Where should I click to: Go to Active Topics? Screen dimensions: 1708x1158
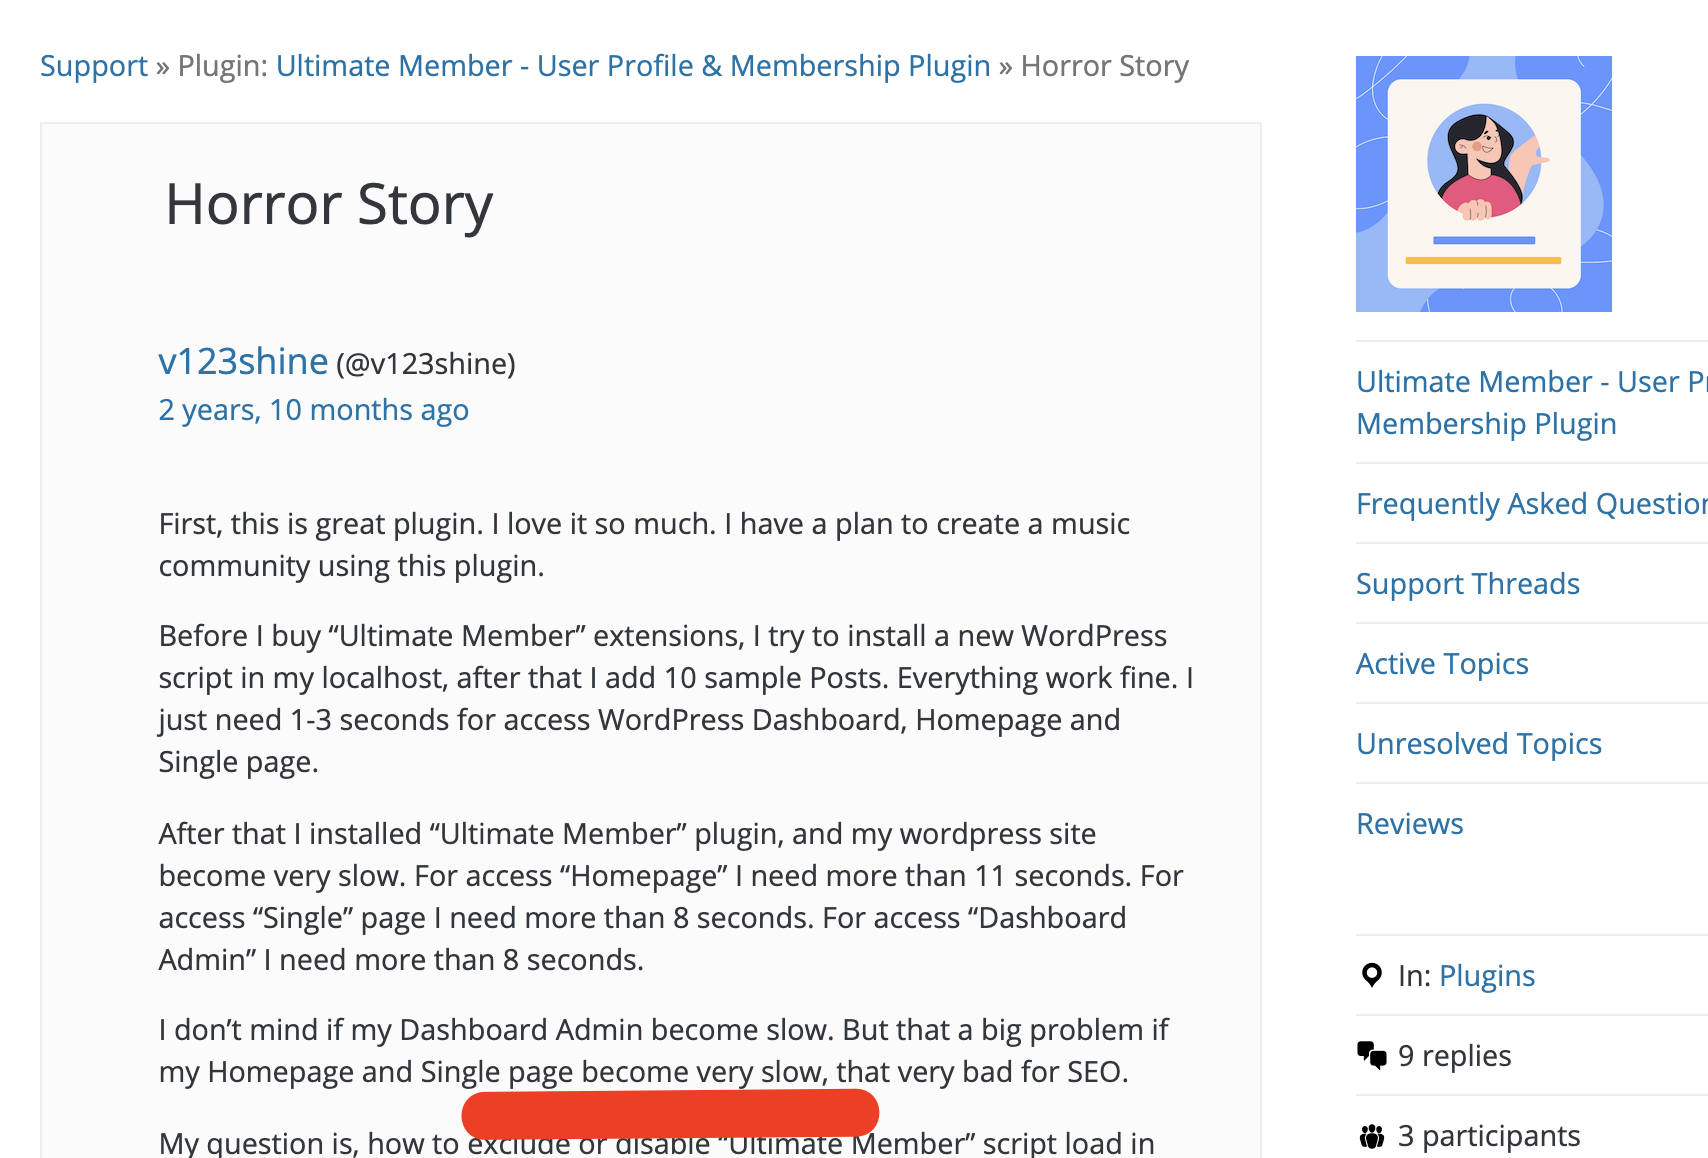[x=1442, y=664]
